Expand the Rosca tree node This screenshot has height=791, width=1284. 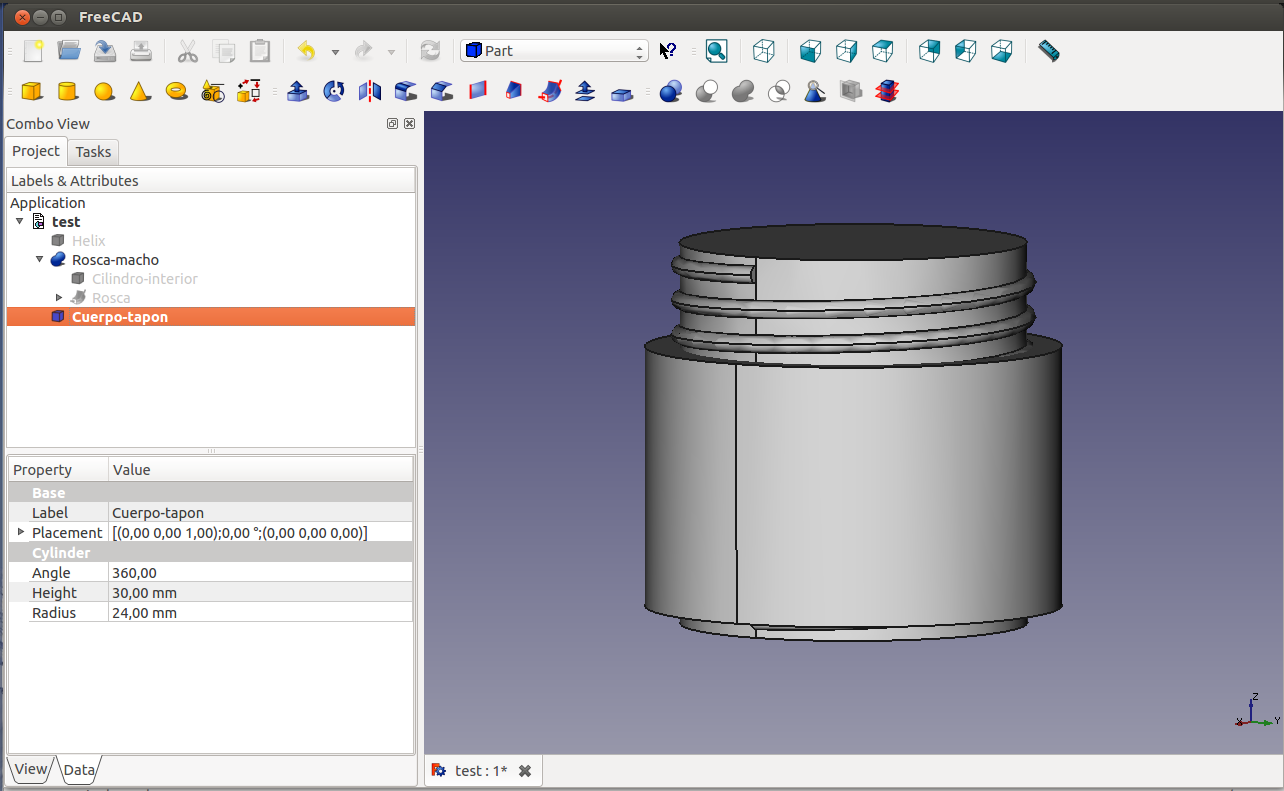click(x=59, y=298)
